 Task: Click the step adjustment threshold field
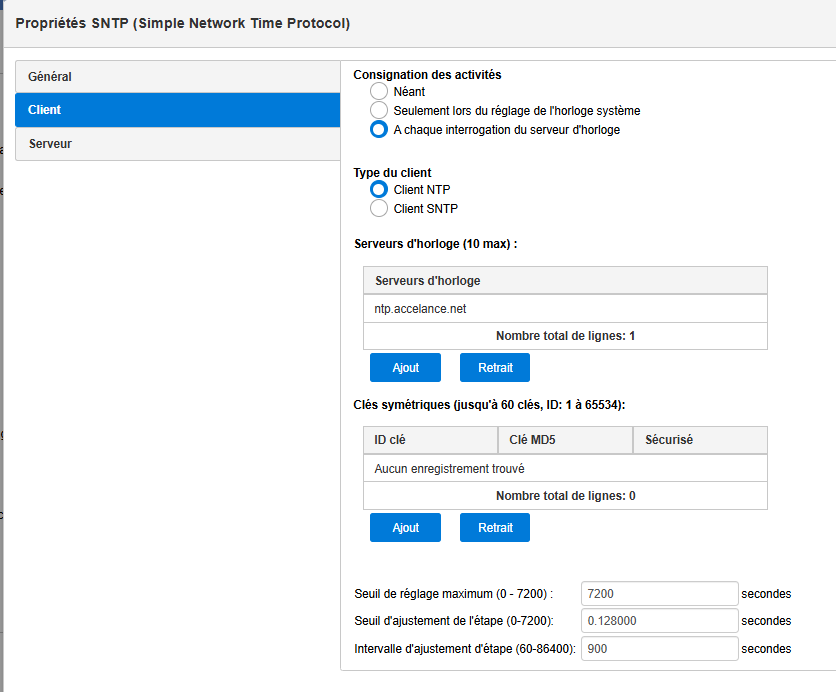(660, 621)
